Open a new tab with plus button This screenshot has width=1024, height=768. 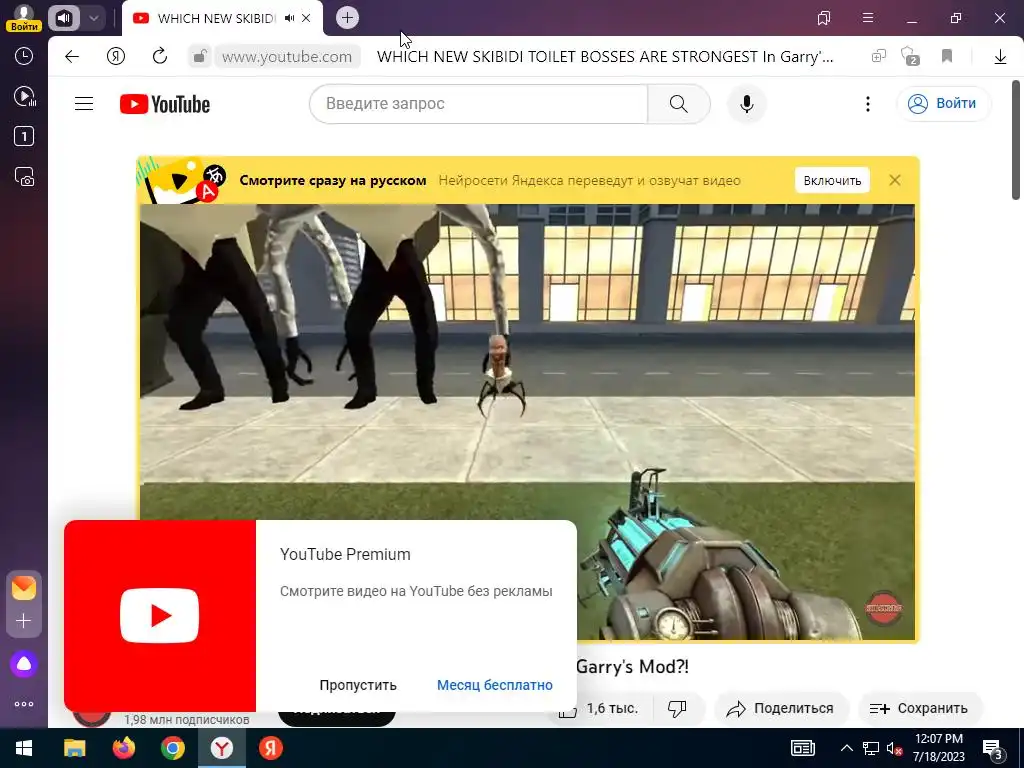tap(347, 18)
